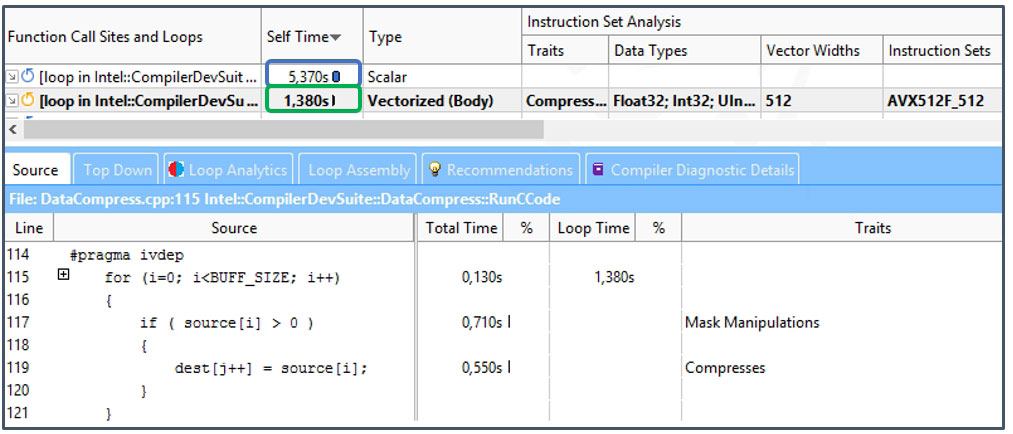1013x434 pixels.
Task: Select the if ( source[i] > 0 ) line
Action: [227, 323]
